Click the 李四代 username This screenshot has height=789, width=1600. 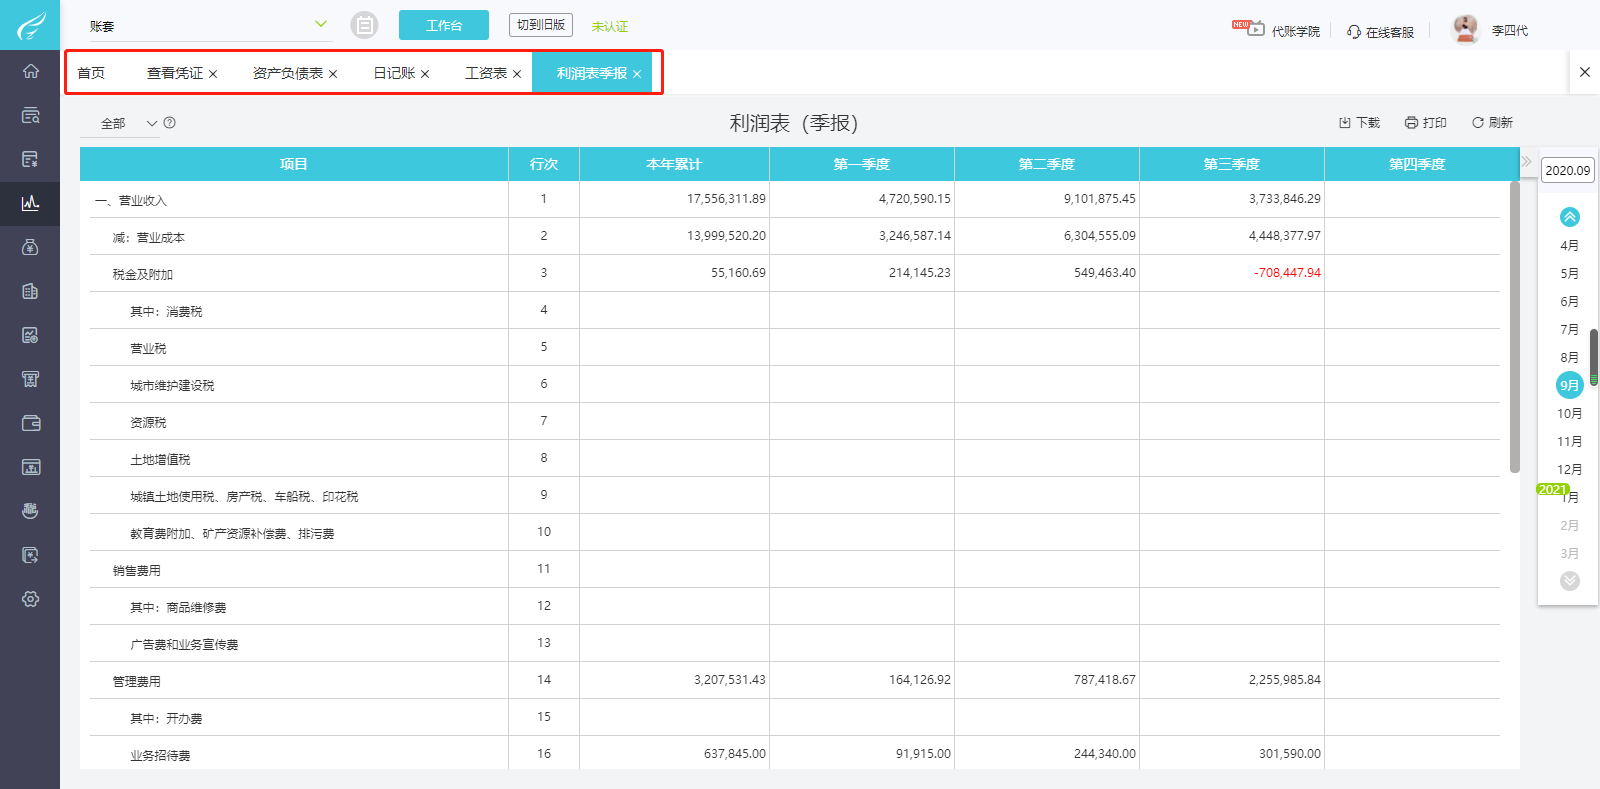(x=1510, y=31)
